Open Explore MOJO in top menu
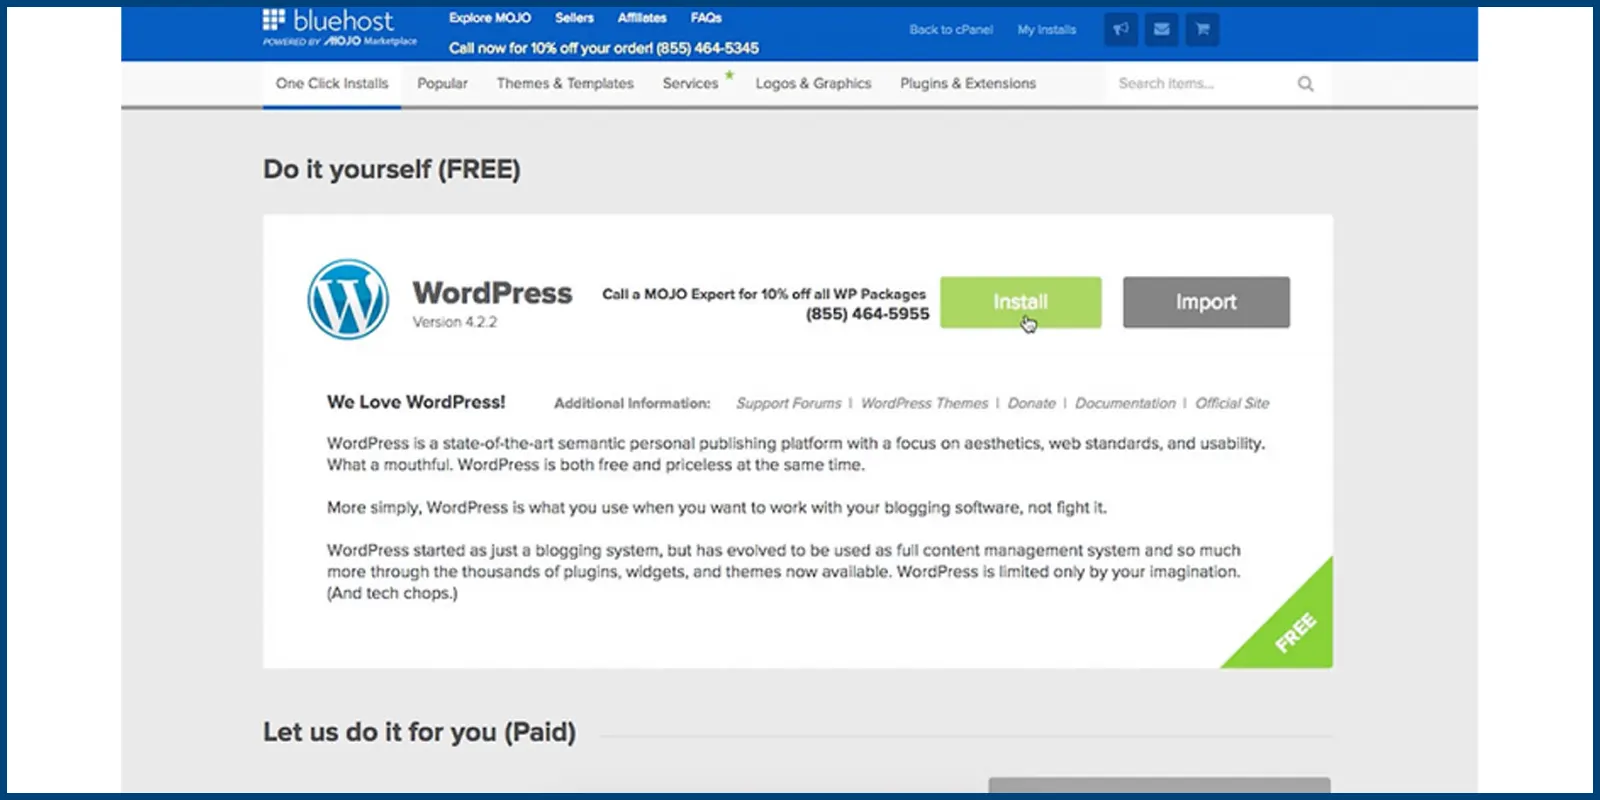 (489, 18)
